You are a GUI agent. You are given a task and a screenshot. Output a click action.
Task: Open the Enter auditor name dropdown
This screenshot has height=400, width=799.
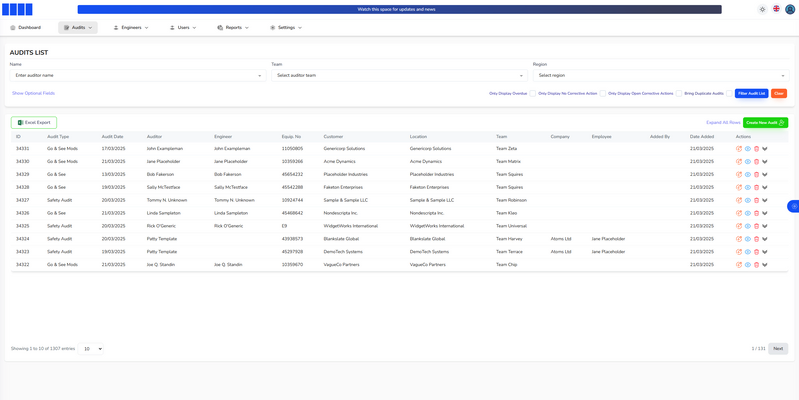(138, 75)
